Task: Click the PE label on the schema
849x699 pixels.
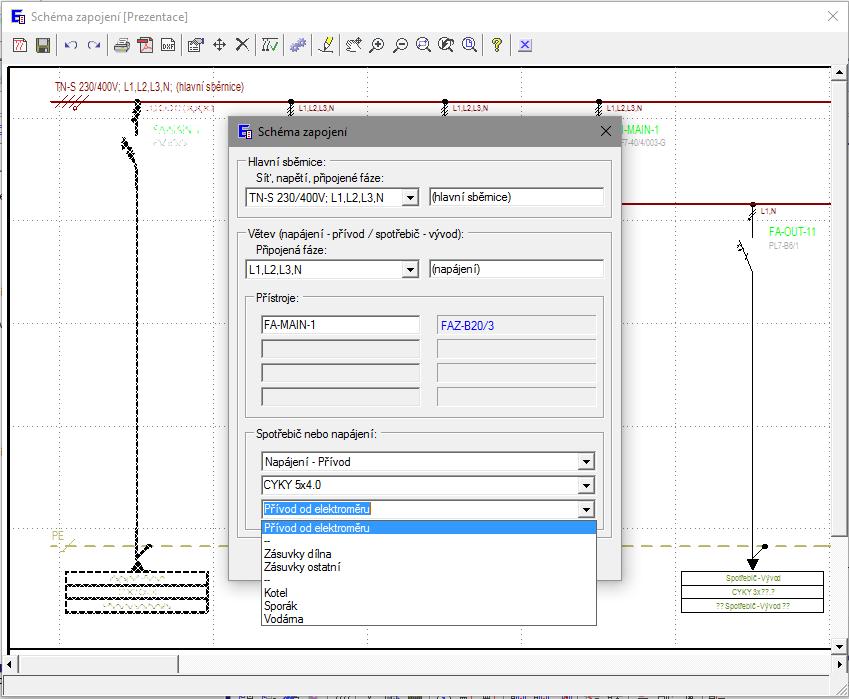Action: 58,535
